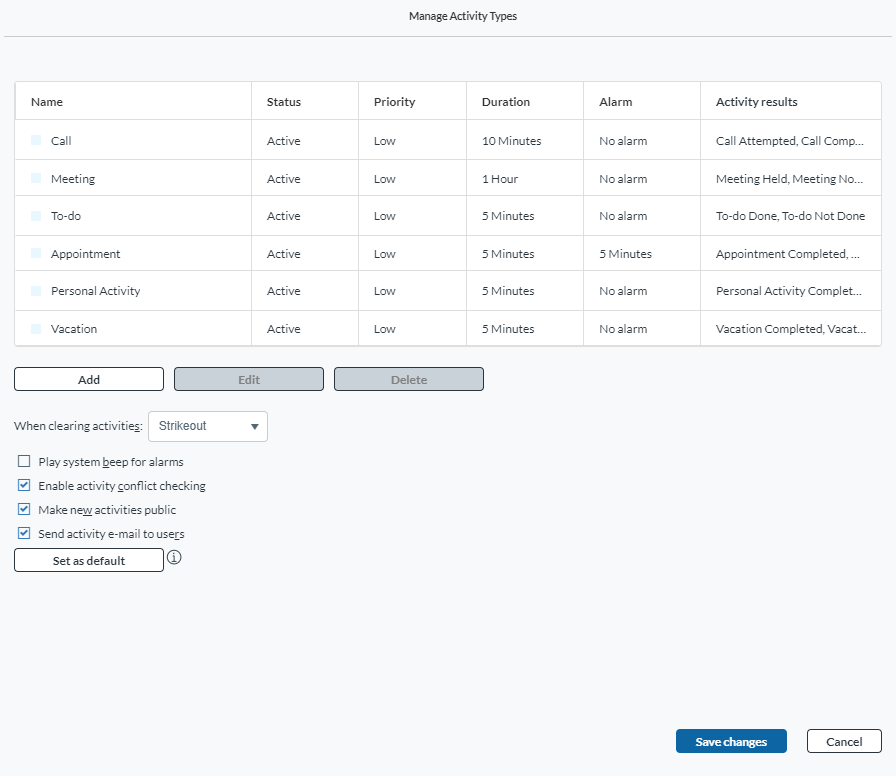Viewport: 896px width, 776px height.
Task: Select the To-do activity name
Action: [x=66, y=216]
